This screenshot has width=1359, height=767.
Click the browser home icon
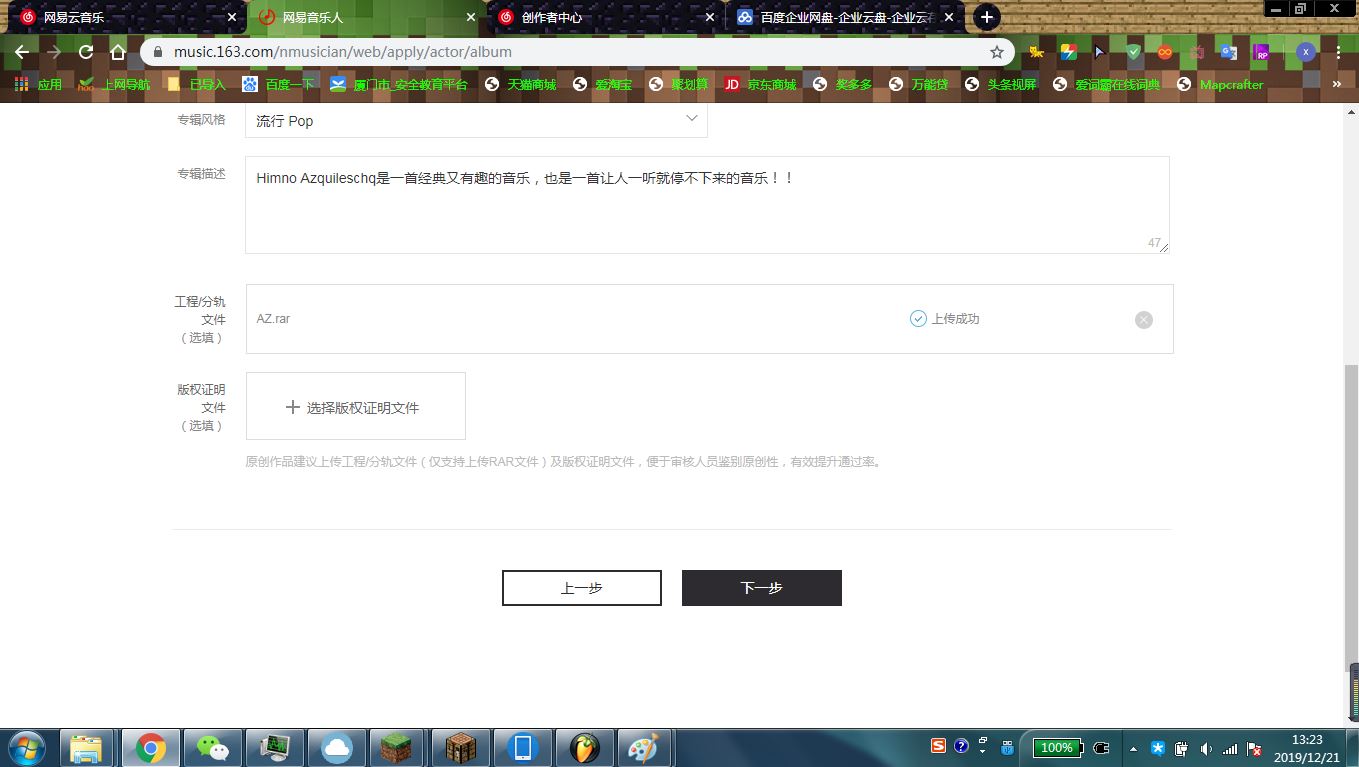point(118,51)
